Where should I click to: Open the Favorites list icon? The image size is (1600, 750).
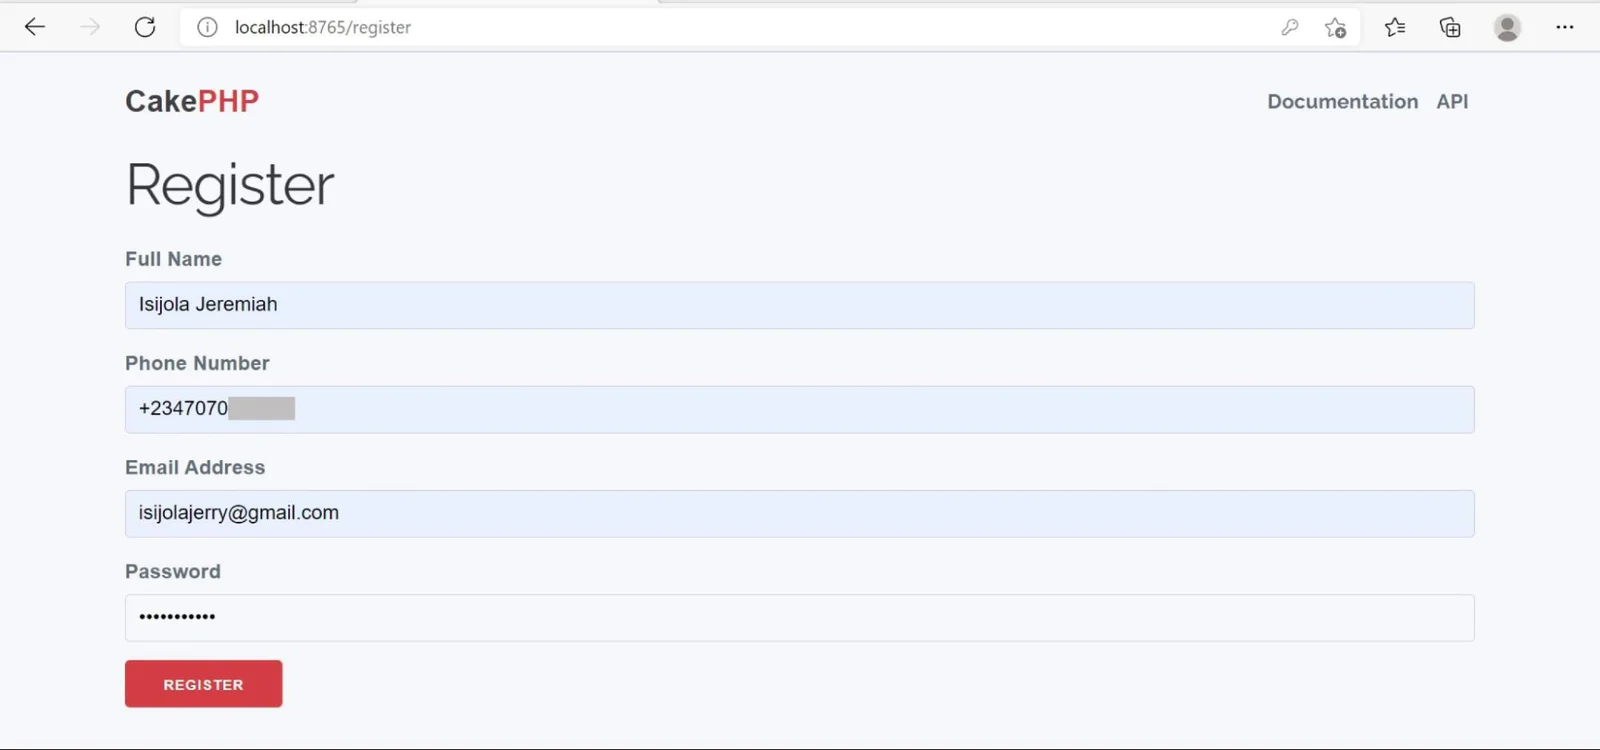coord(1395,27)
